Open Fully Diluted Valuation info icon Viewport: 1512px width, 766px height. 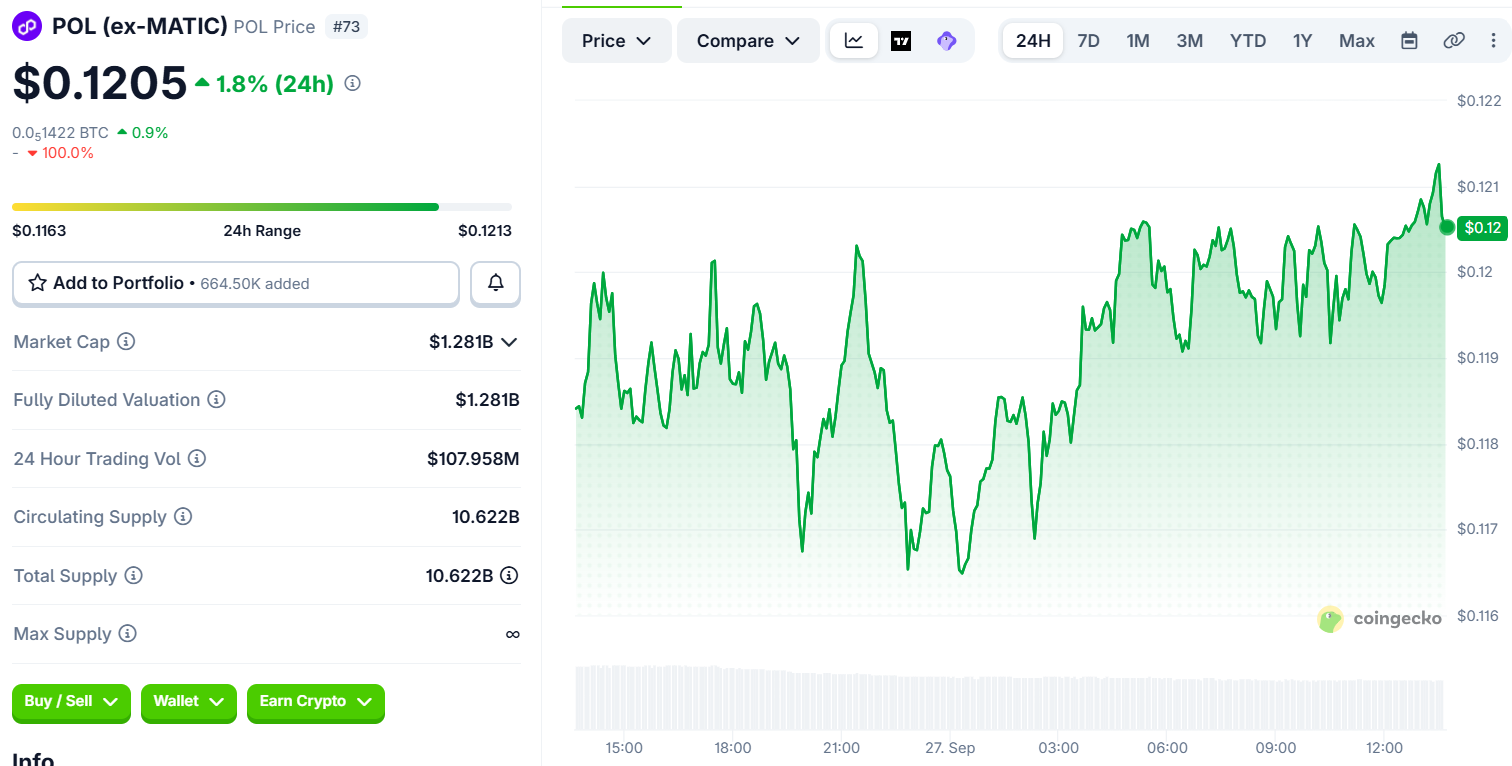pyautogui.click(x=216, y=400)
